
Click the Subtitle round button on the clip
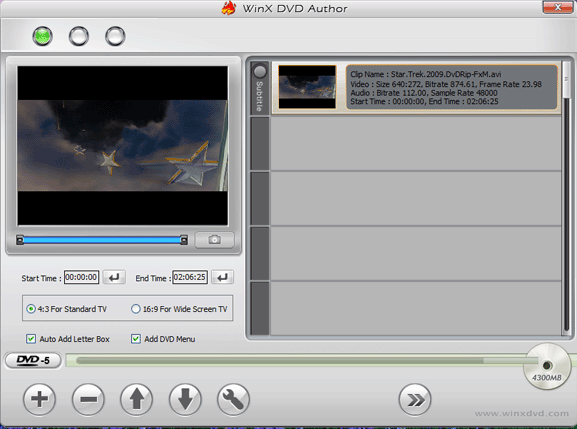(x=260, y=71)
